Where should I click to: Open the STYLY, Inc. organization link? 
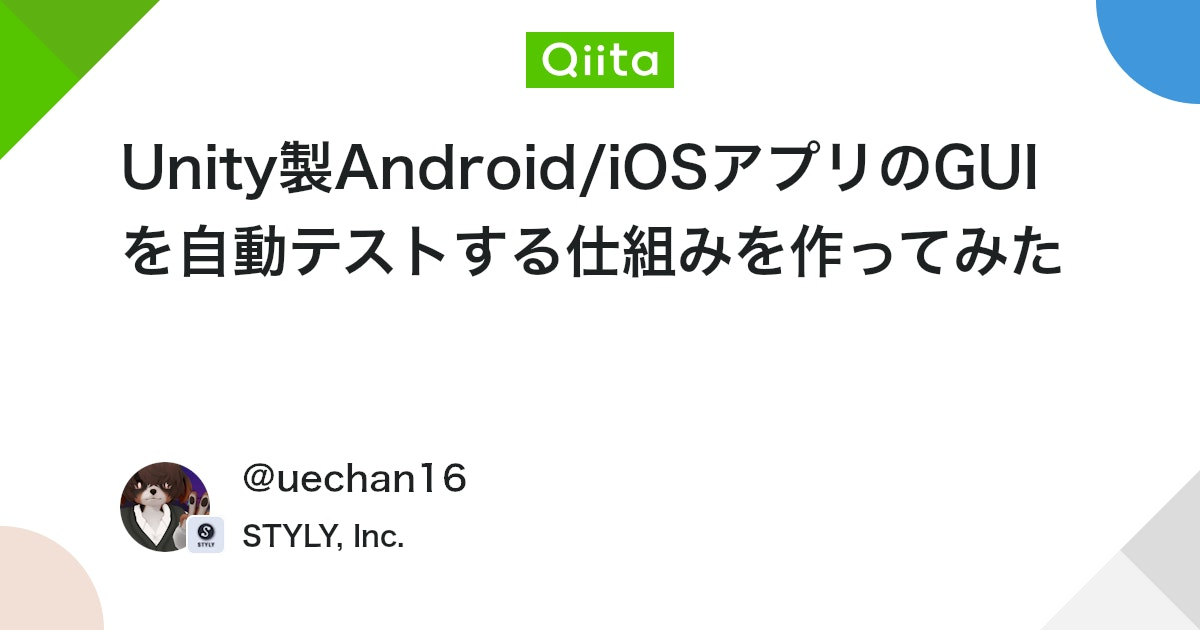point(323,536)
